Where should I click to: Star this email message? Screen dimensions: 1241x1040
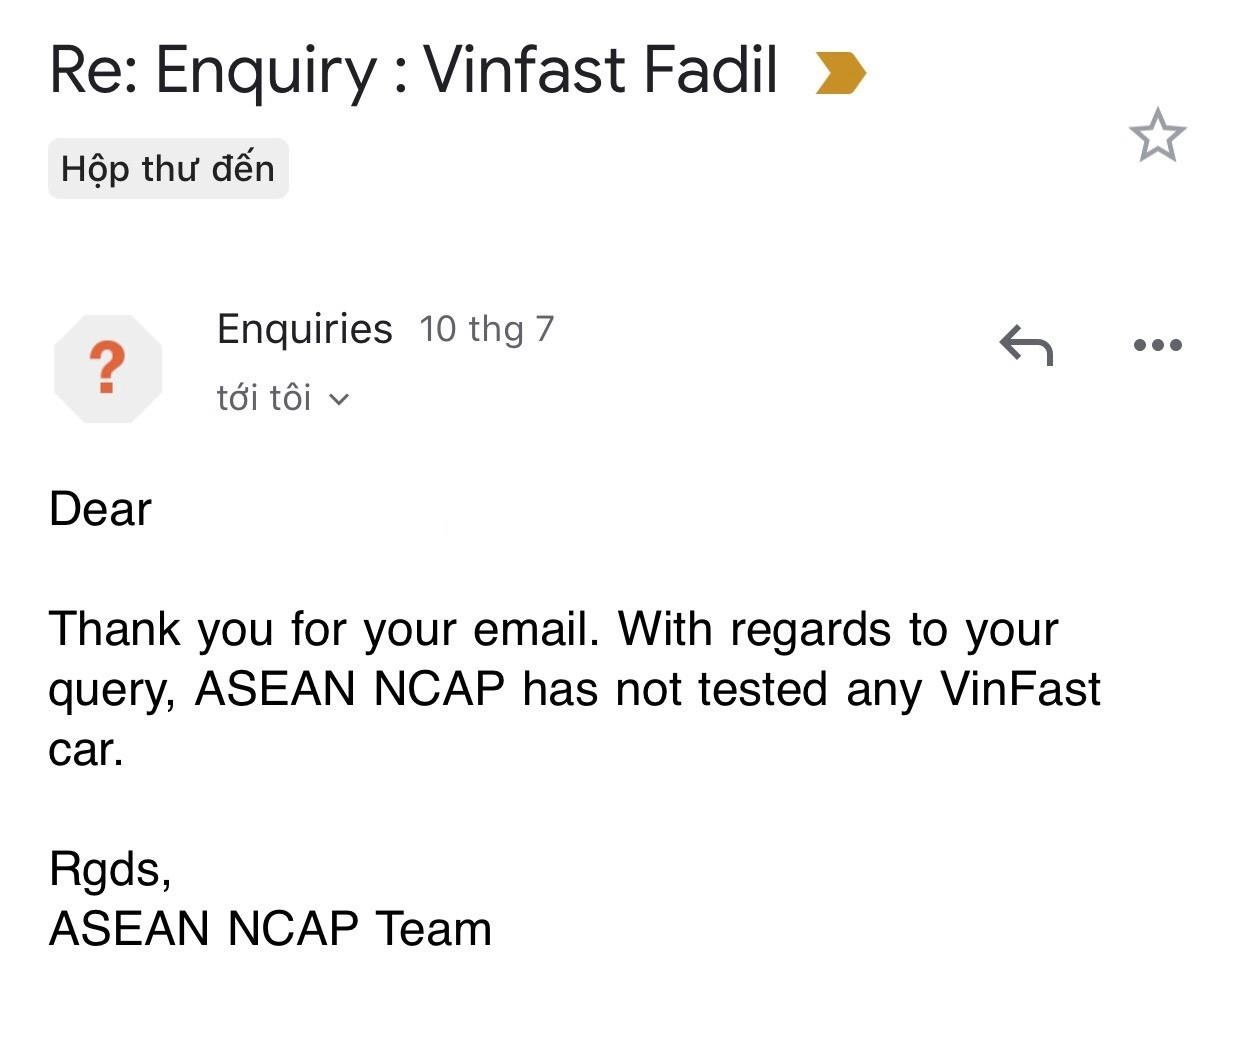(x=1157, y=136)
